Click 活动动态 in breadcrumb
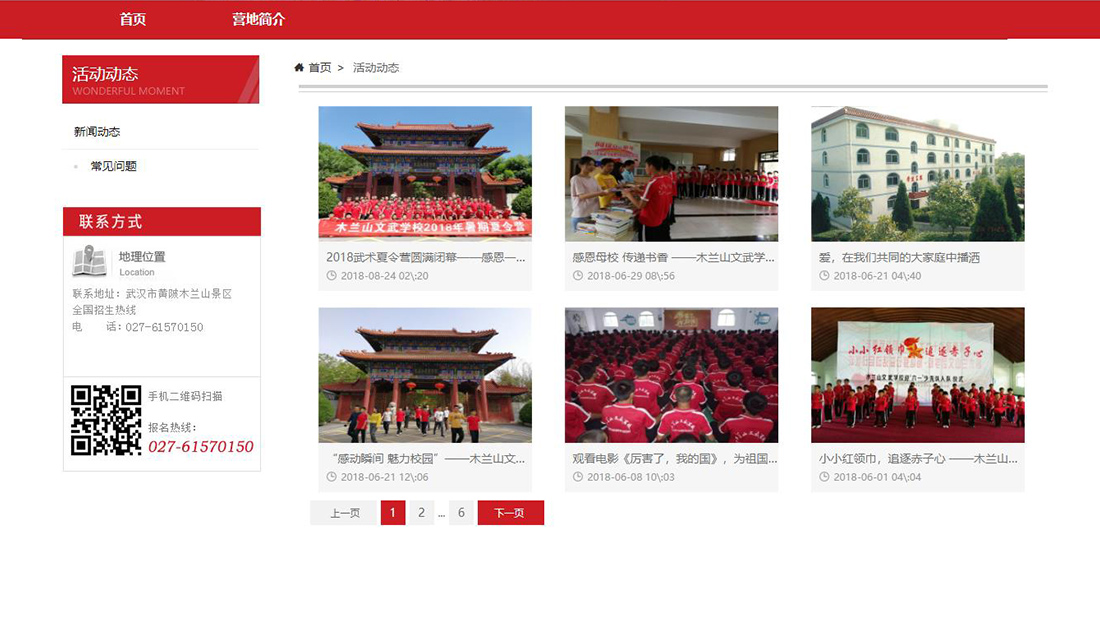The height and width of the screenshot is (618, 1100). [x=376, y=68]
